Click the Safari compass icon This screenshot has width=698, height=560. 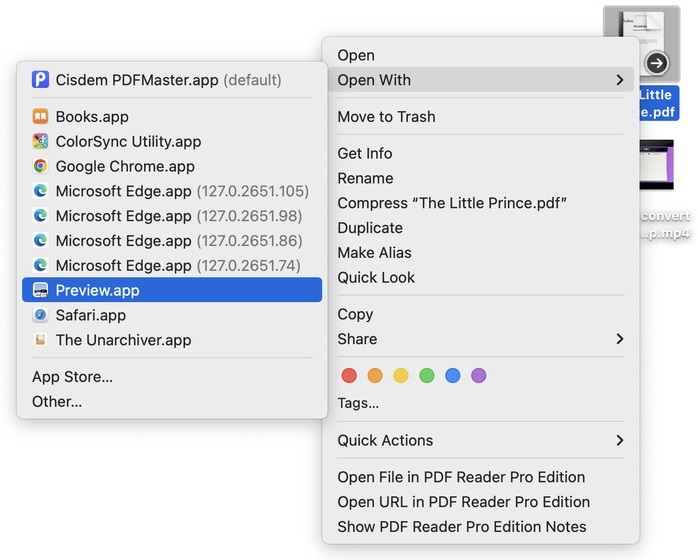tap(40, 315)
